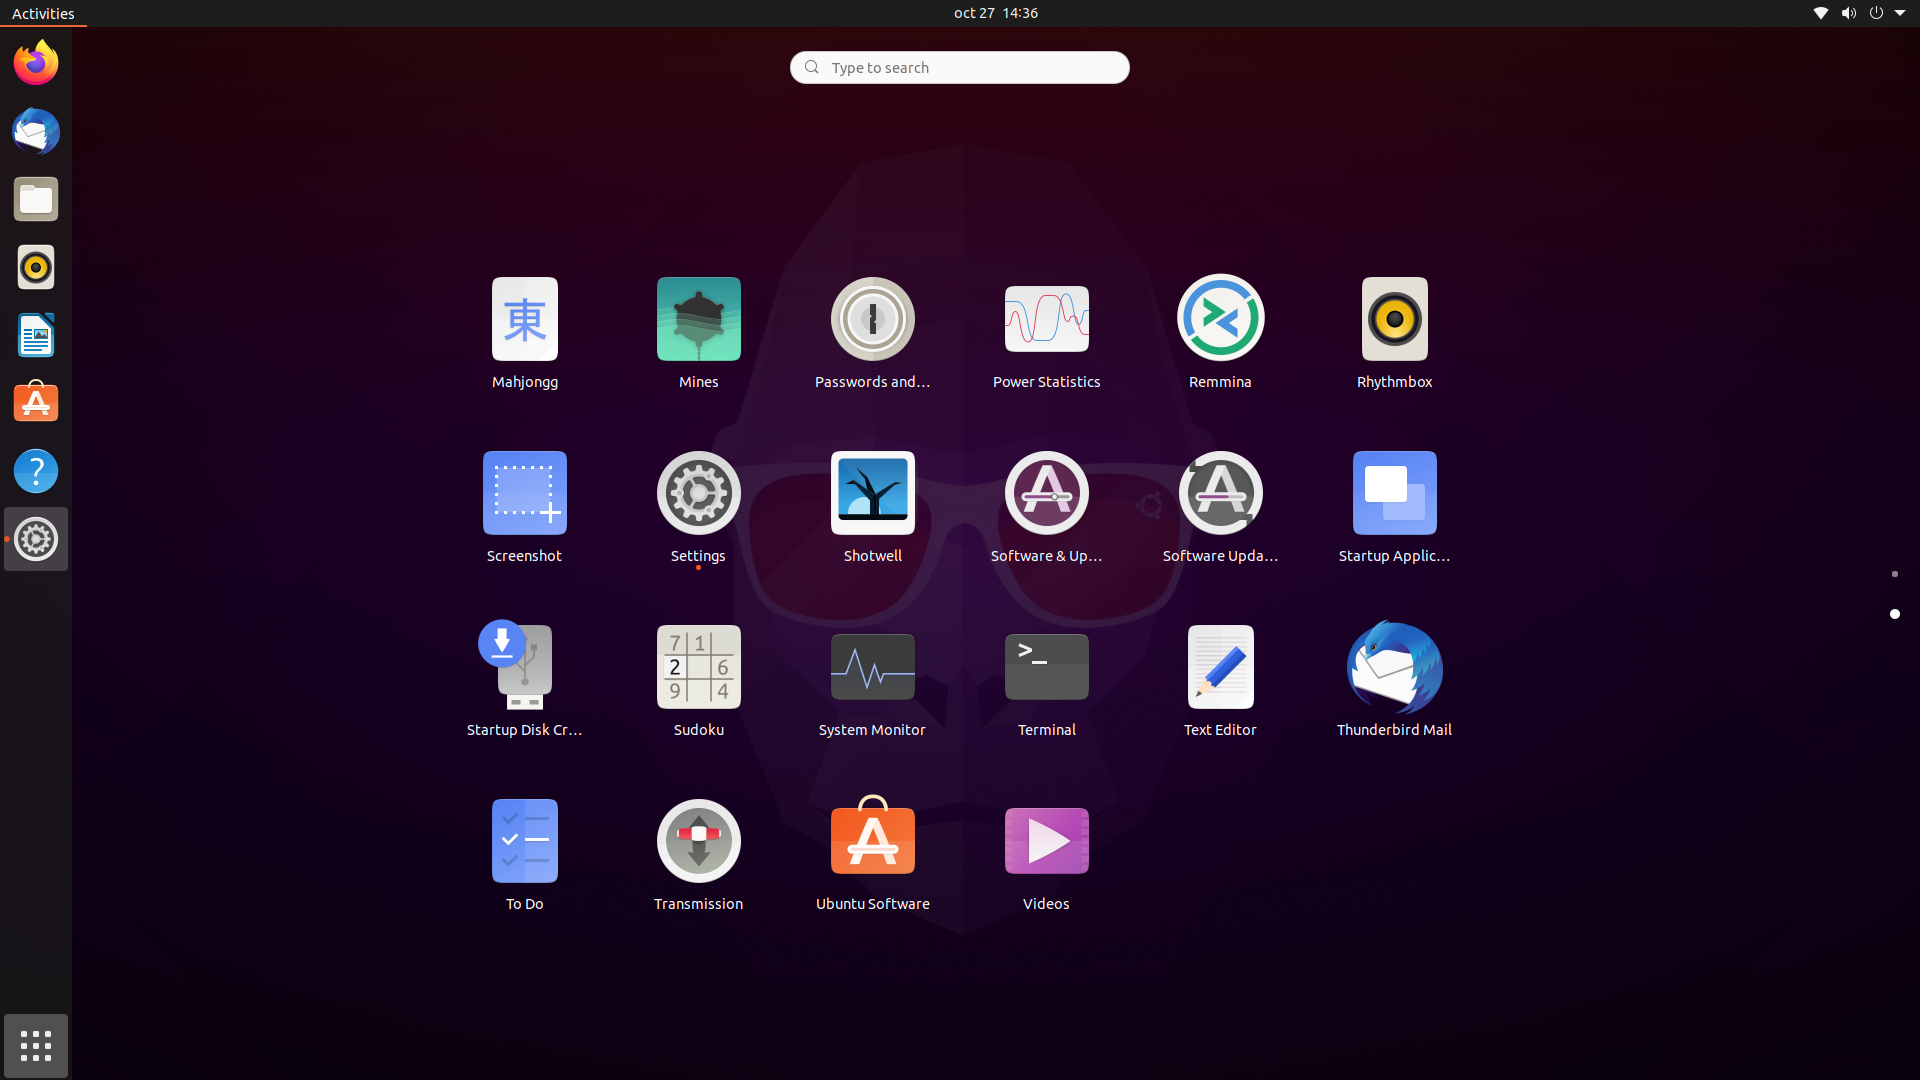Image resolution: width=1920 pixels, height=1080 pixels.
Task: Launch Passwords and Keys manager
Action: (872, 319)
